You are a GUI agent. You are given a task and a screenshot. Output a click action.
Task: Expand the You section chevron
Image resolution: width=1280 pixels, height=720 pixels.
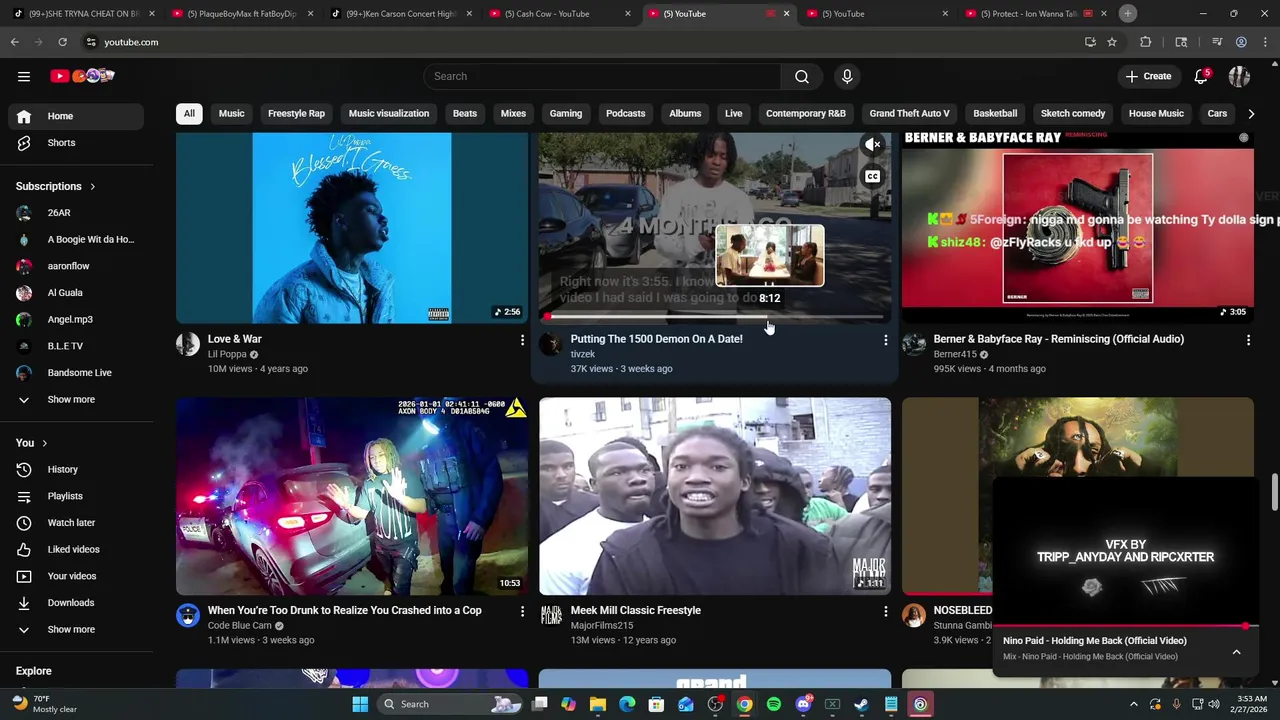(x=44, y=443)
